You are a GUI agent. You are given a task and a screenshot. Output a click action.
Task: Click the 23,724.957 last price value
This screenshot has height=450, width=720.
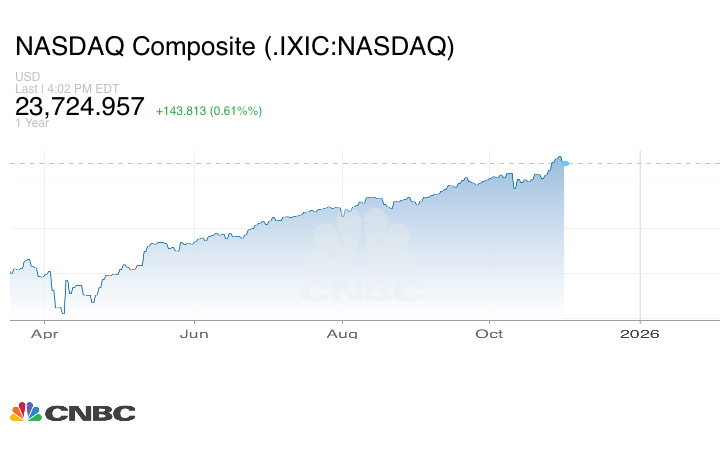click(x=81, y=107)
